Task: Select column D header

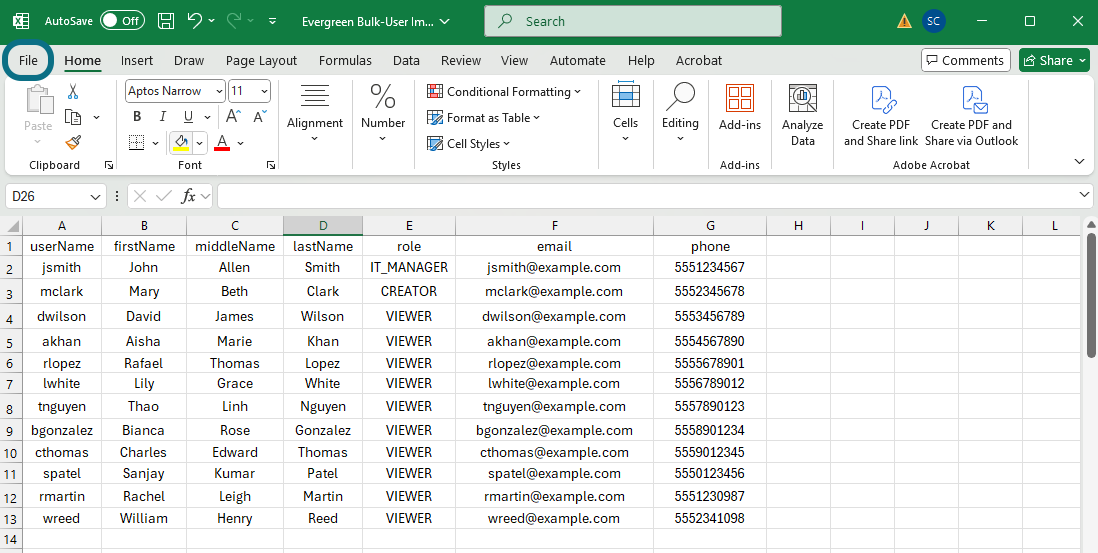Action: click(323, 225)
